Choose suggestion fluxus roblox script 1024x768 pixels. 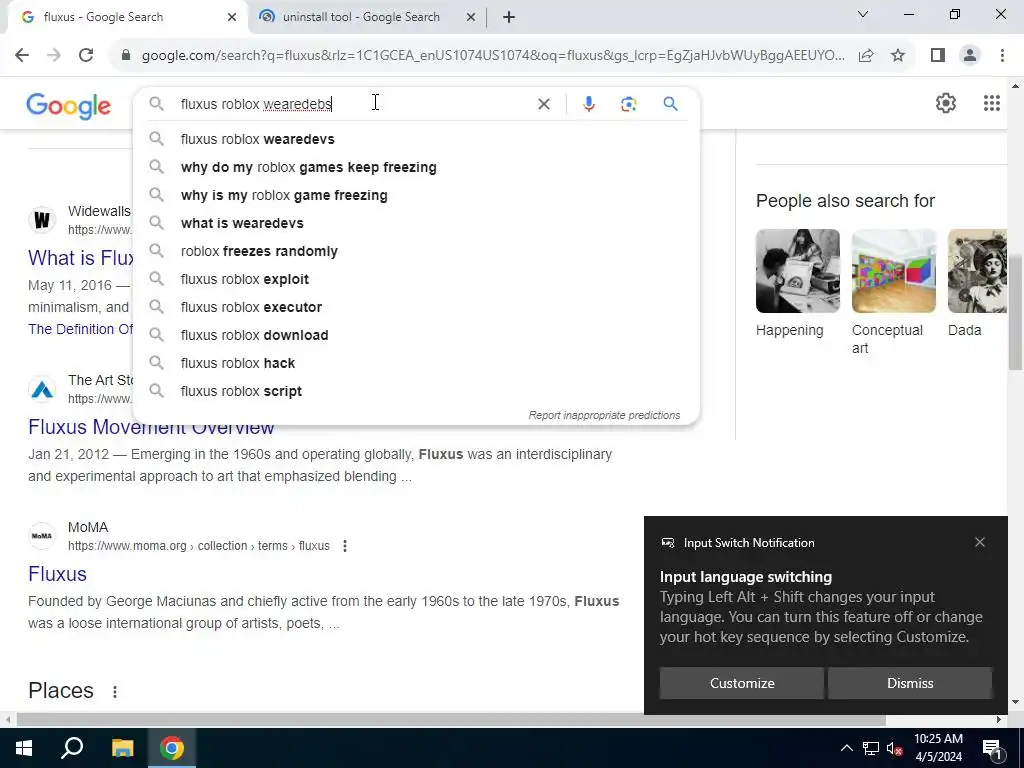tap(417, 391)
